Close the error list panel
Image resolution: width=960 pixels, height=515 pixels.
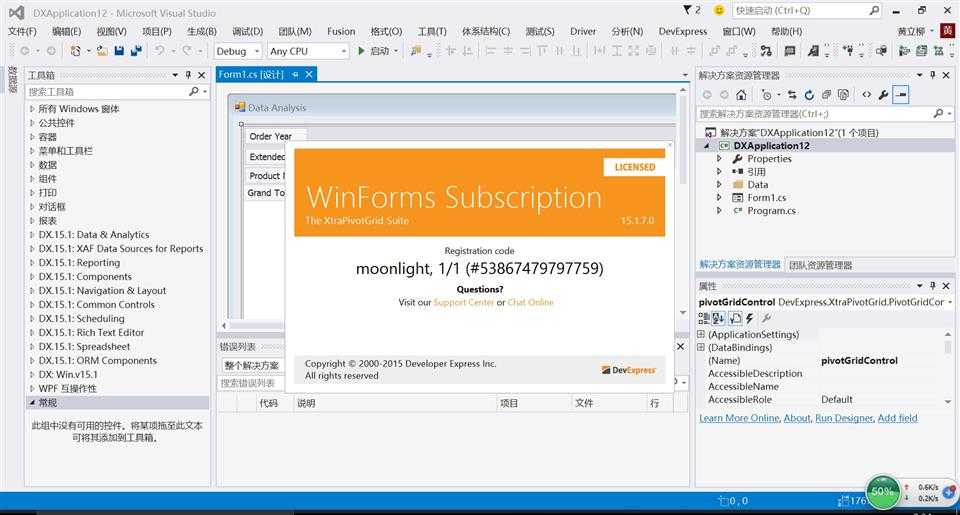point(680,347)
